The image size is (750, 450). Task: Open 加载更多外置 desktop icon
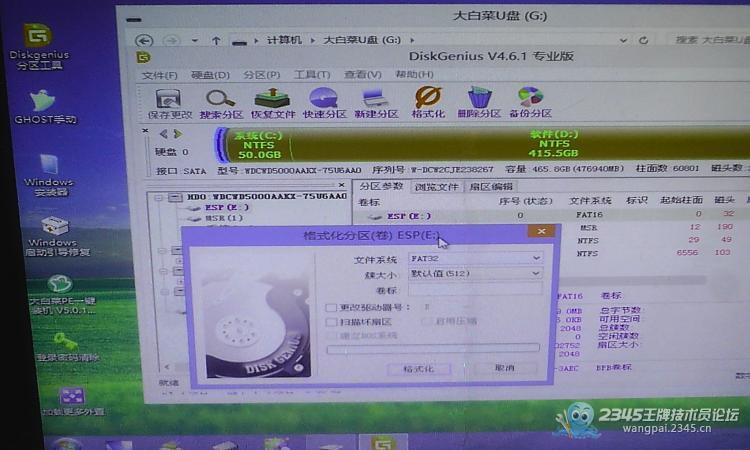[x=72, y=402]
